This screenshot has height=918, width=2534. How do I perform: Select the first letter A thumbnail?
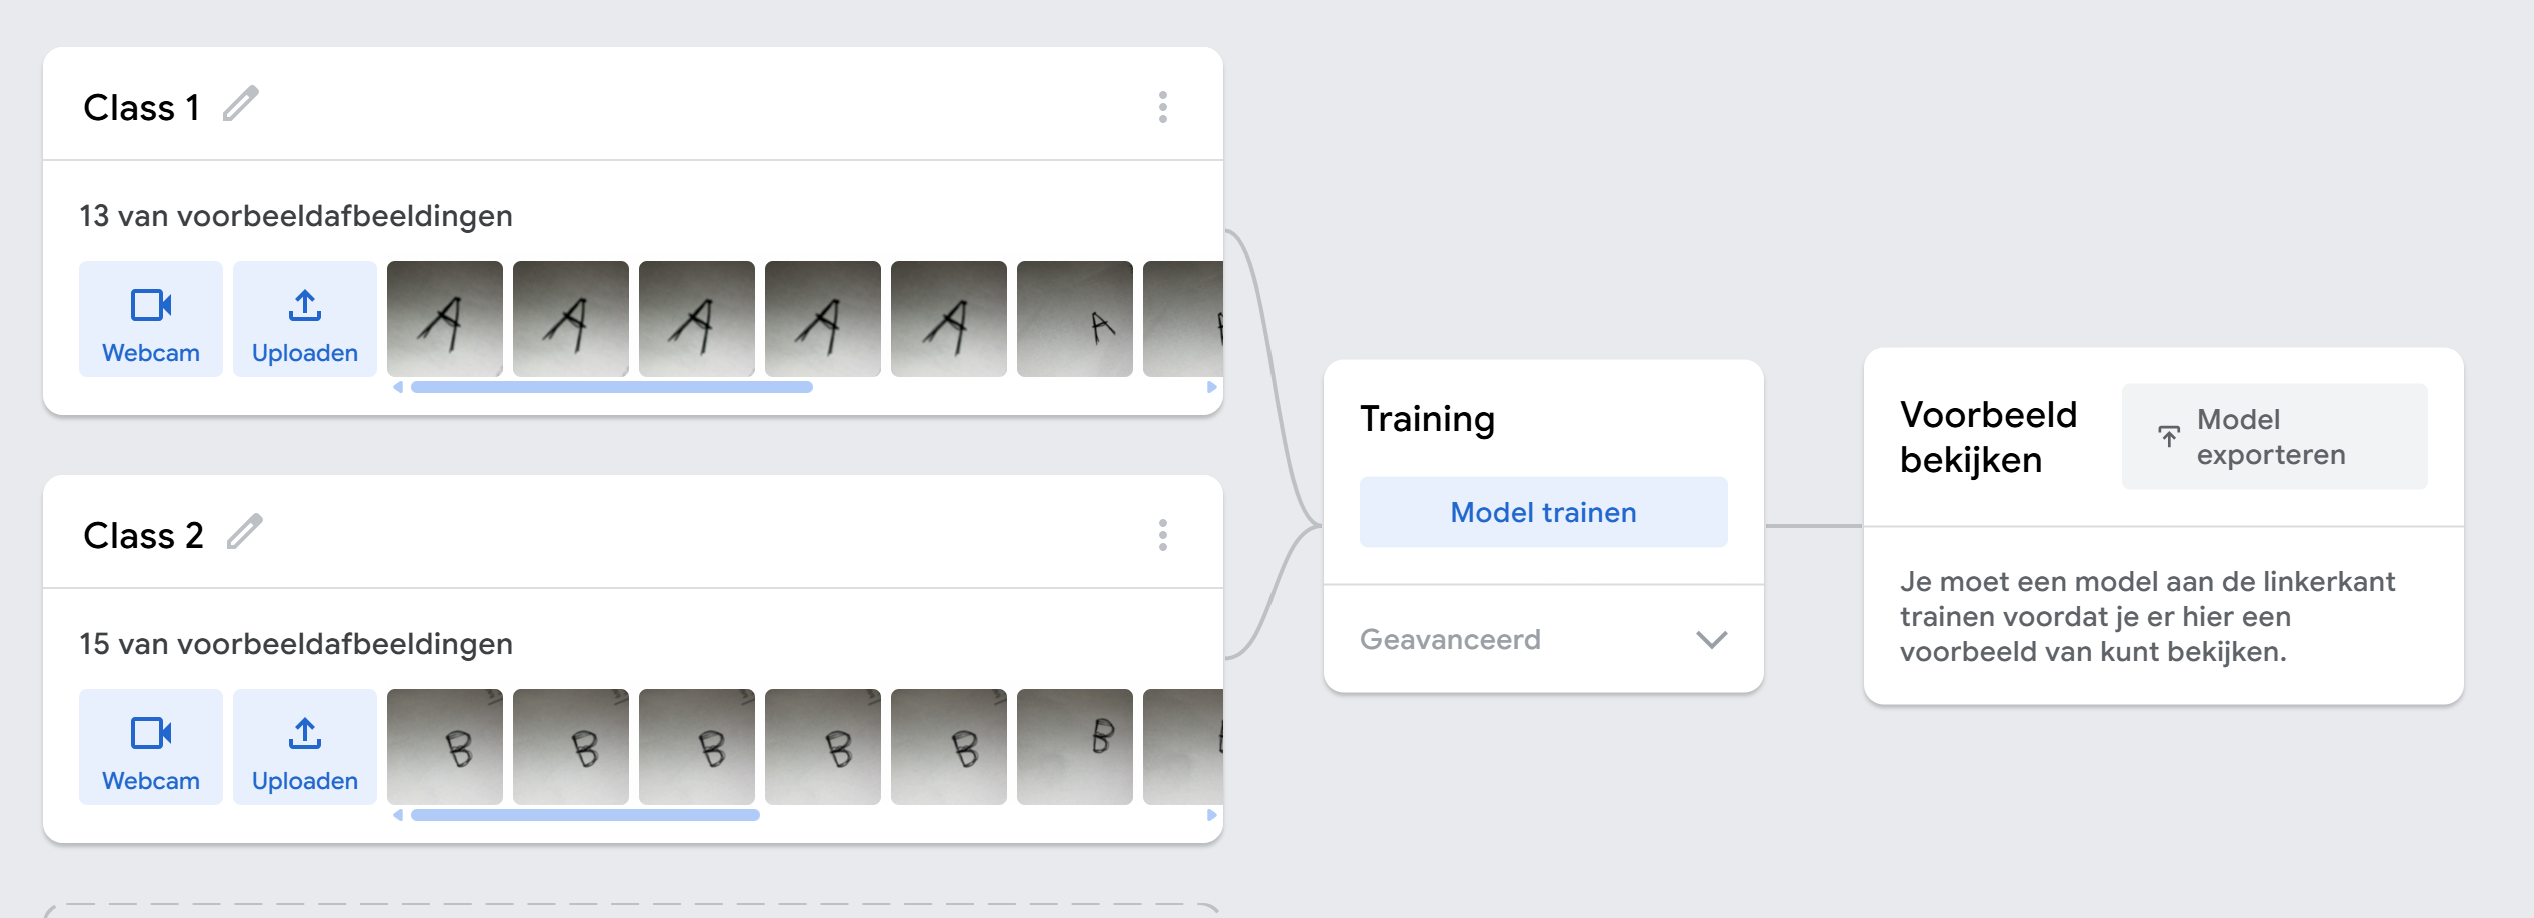tap(445, 319)
